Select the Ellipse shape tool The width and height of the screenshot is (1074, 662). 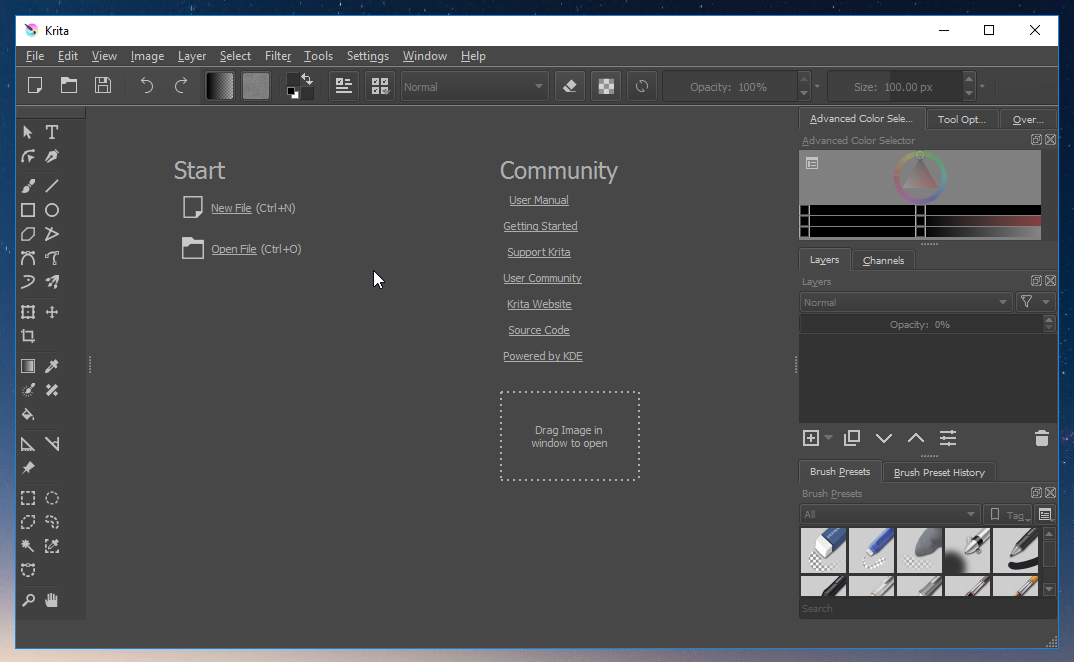(52, 210)
